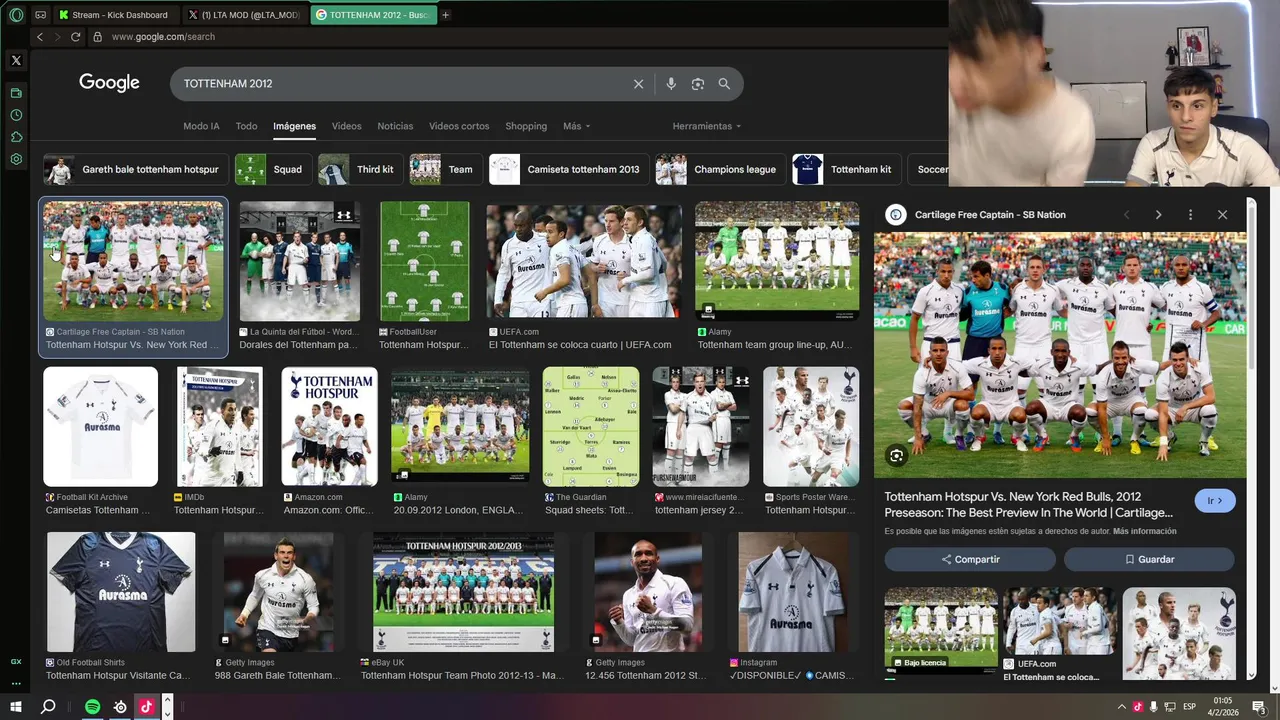Select the Videos search tab

pyautogui.click(x=346, y=127)
